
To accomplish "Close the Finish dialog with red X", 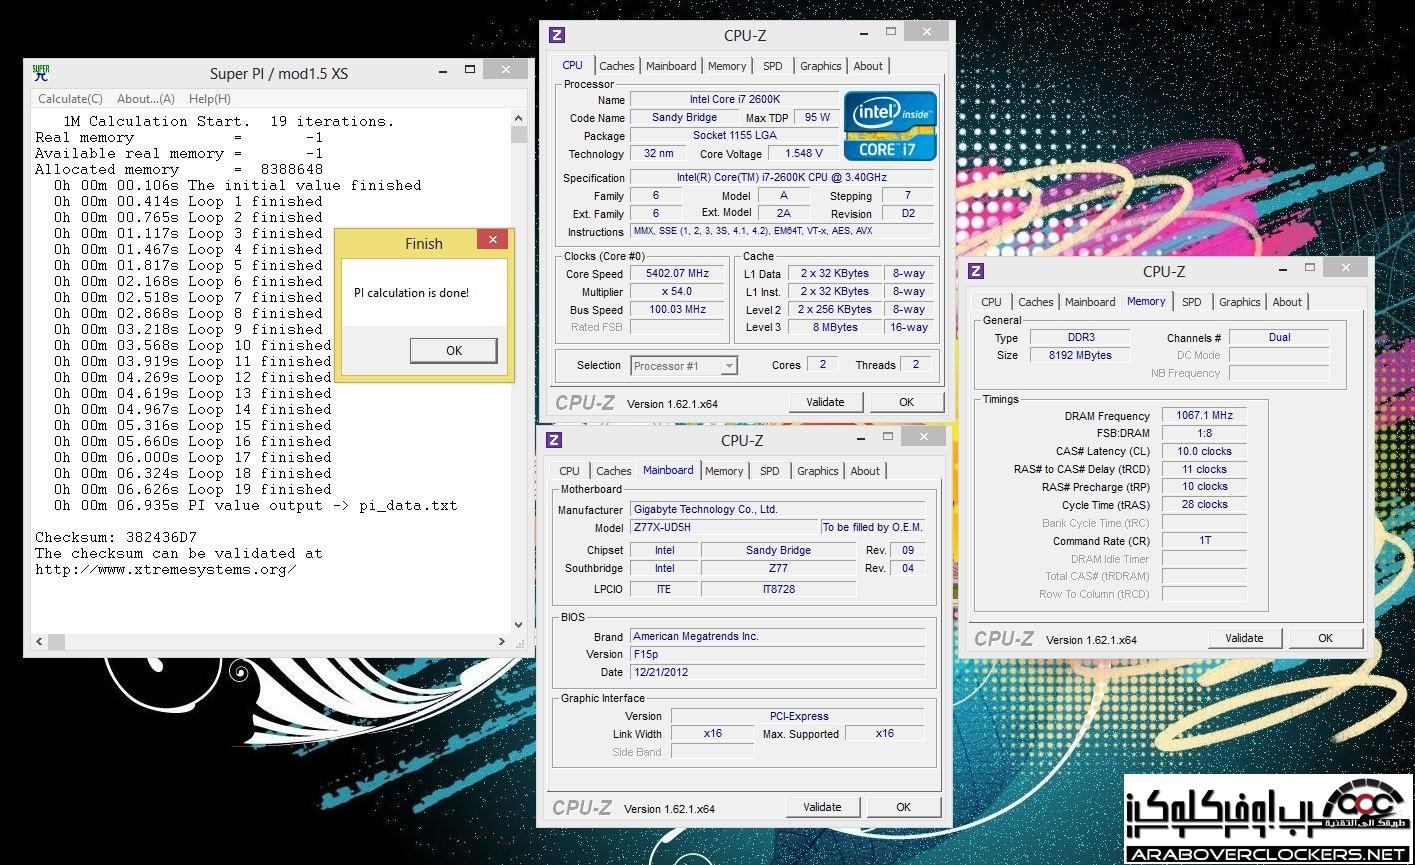I will click(x=492, y=240).
